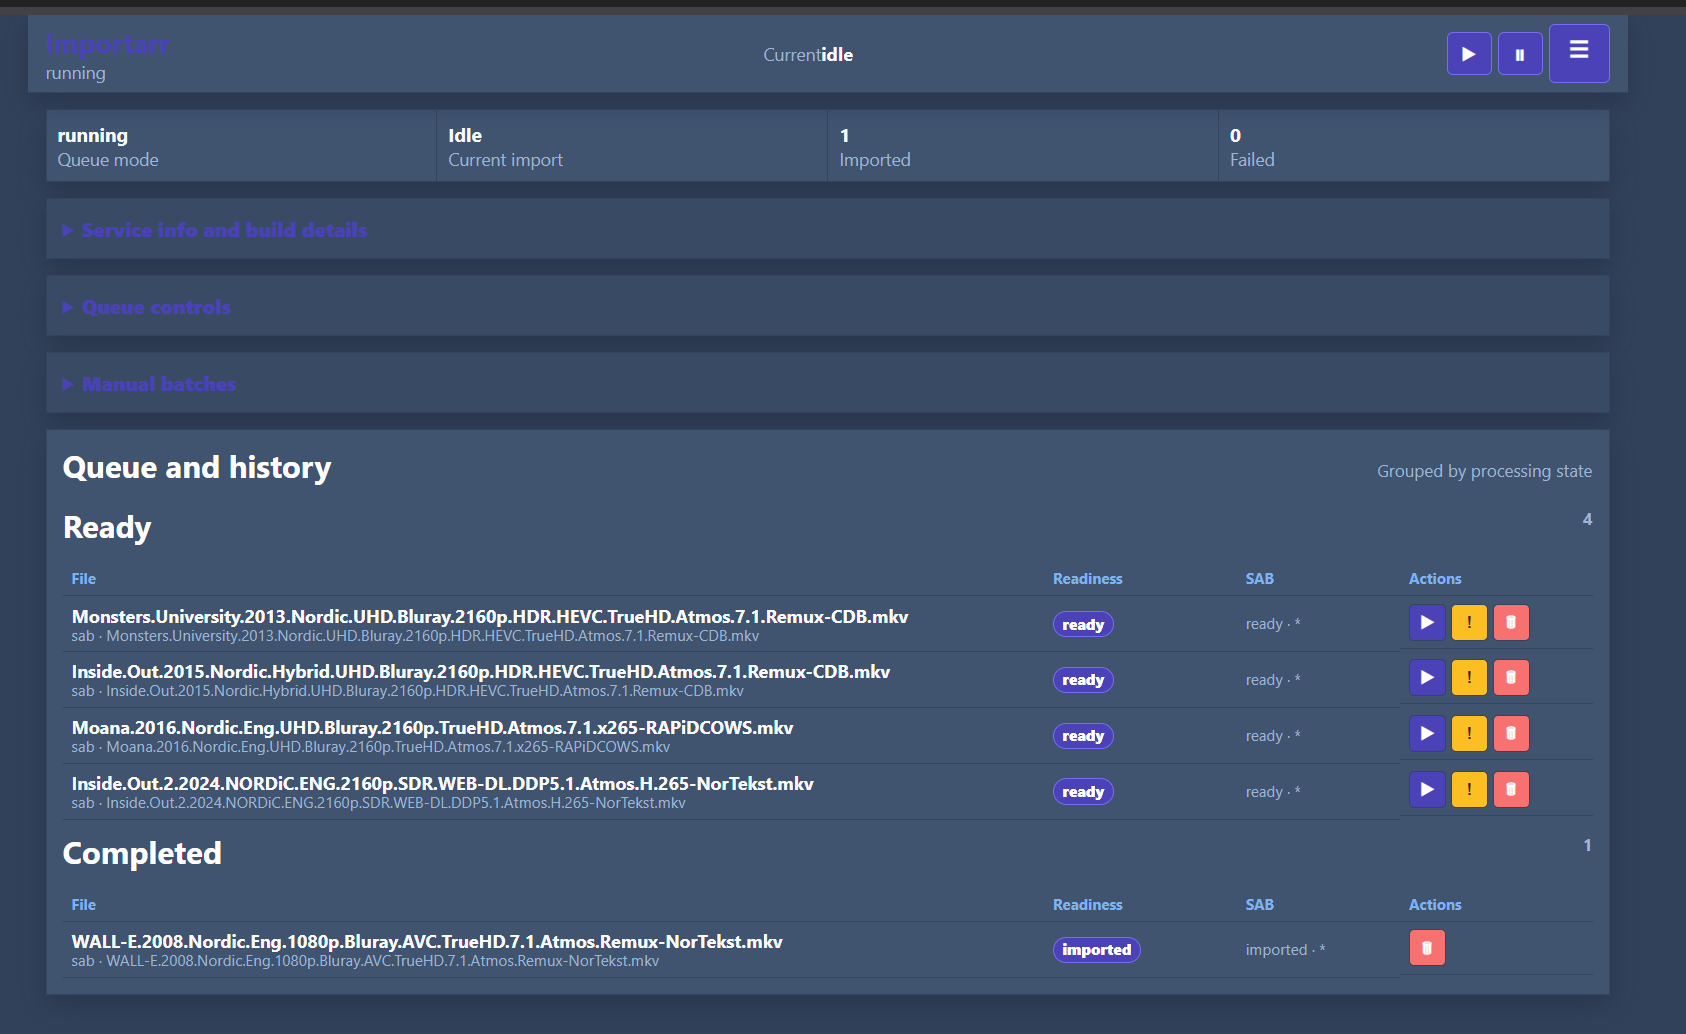Click Actions column header in Ready table
Image resolution: width=1686 pixels, height=1034 pixels.
(1435, 579)
